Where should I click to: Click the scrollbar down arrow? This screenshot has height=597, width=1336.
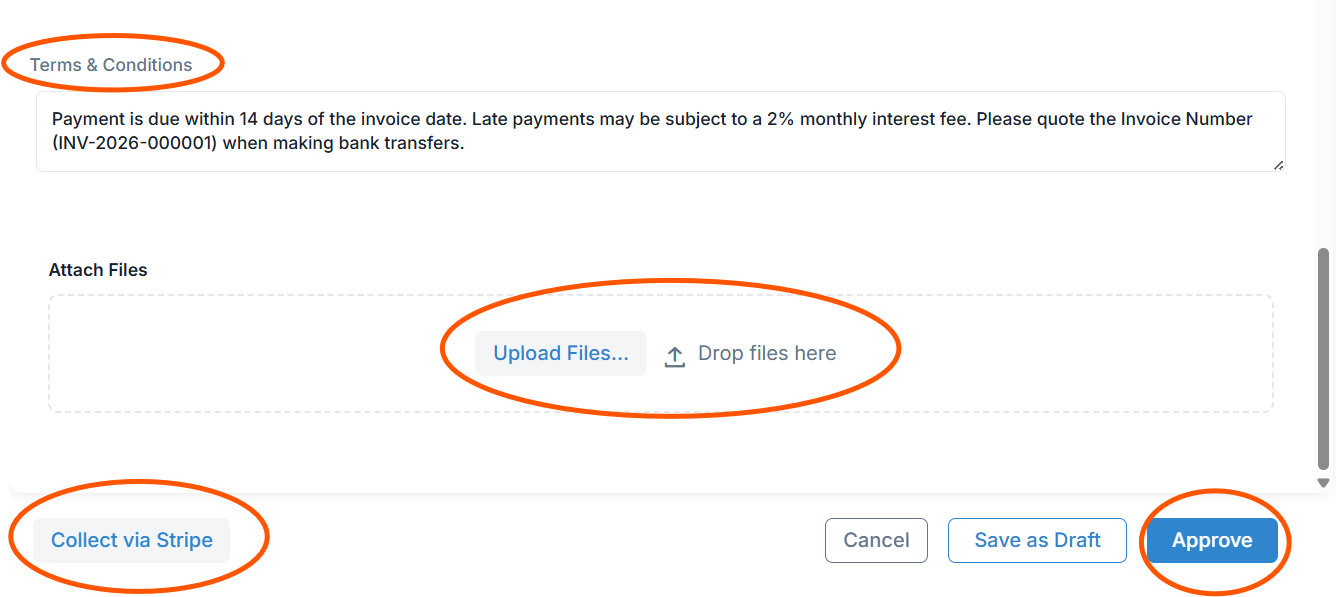coord(1324,482)
